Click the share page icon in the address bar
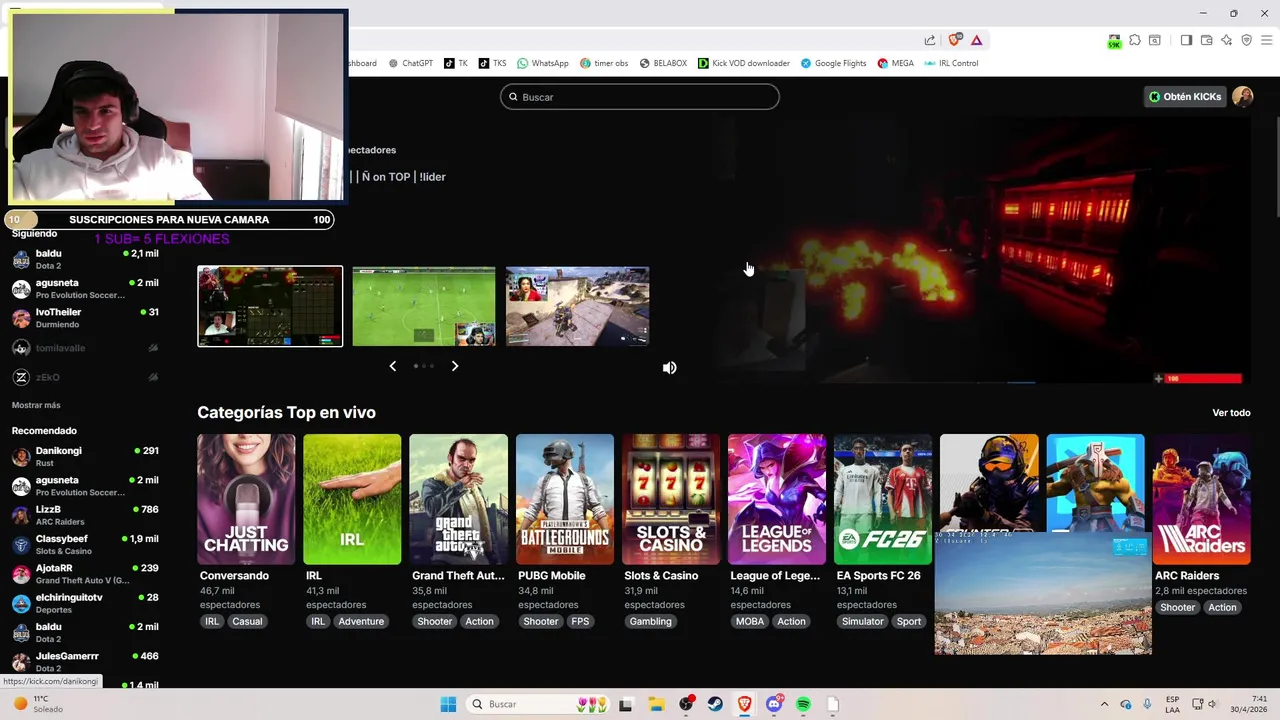1280x720 pixels. (x=930, y=40)
